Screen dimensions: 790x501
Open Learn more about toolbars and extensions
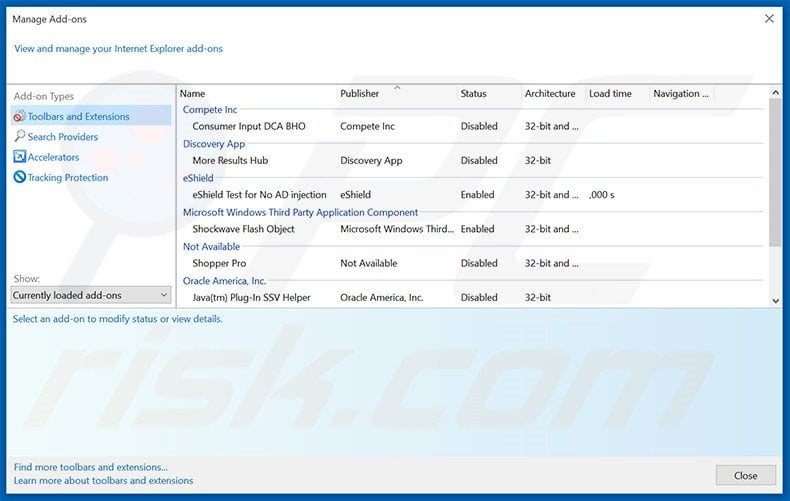click(x=103, y=481)
